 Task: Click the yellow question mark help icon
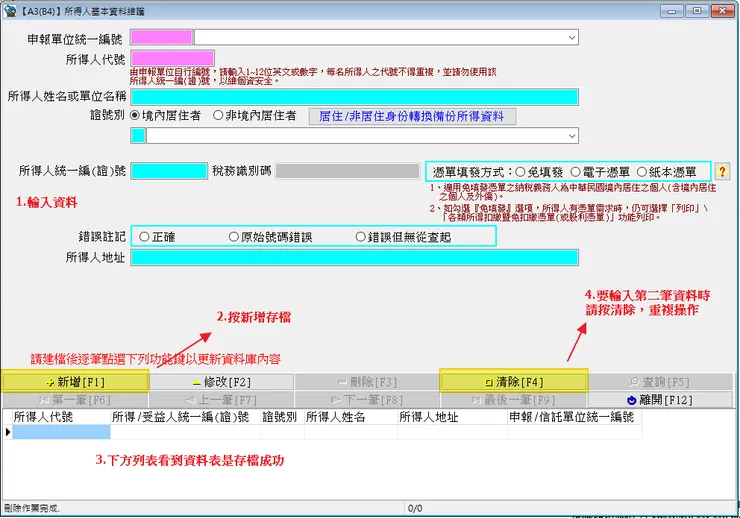[x=722, y=171]
